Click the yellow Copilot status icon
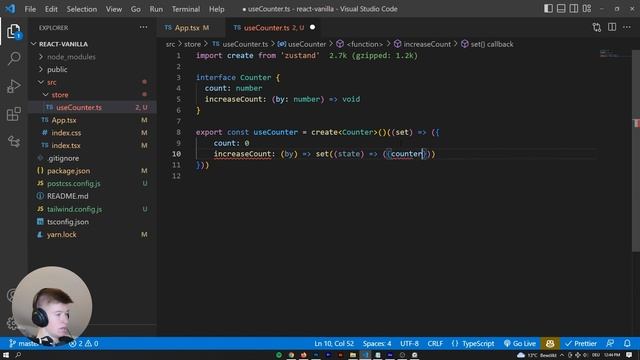 (550, 344)
